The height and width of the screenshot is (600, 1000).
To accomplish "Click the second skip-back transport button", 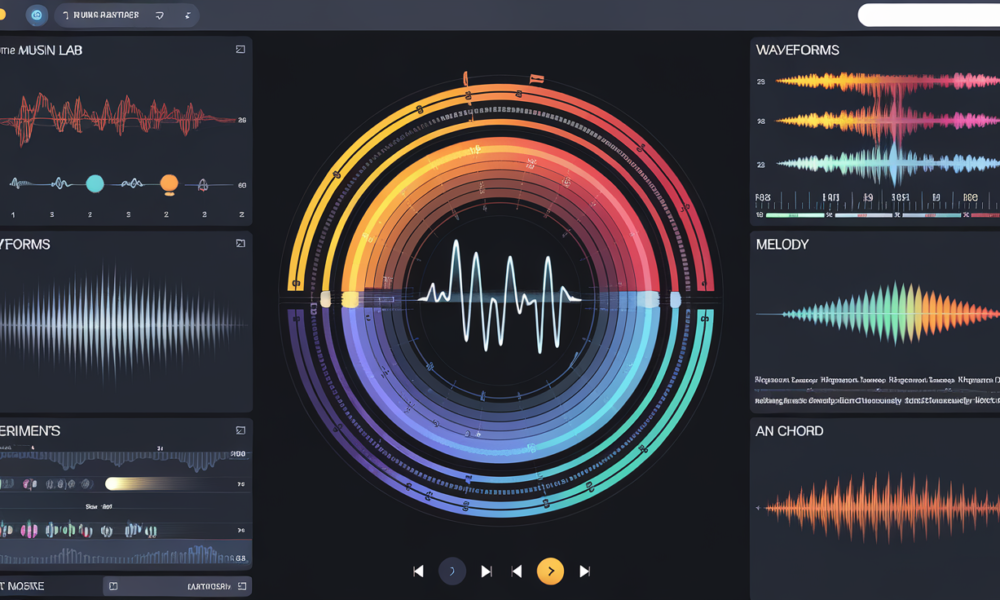I will tap(517, 571).
